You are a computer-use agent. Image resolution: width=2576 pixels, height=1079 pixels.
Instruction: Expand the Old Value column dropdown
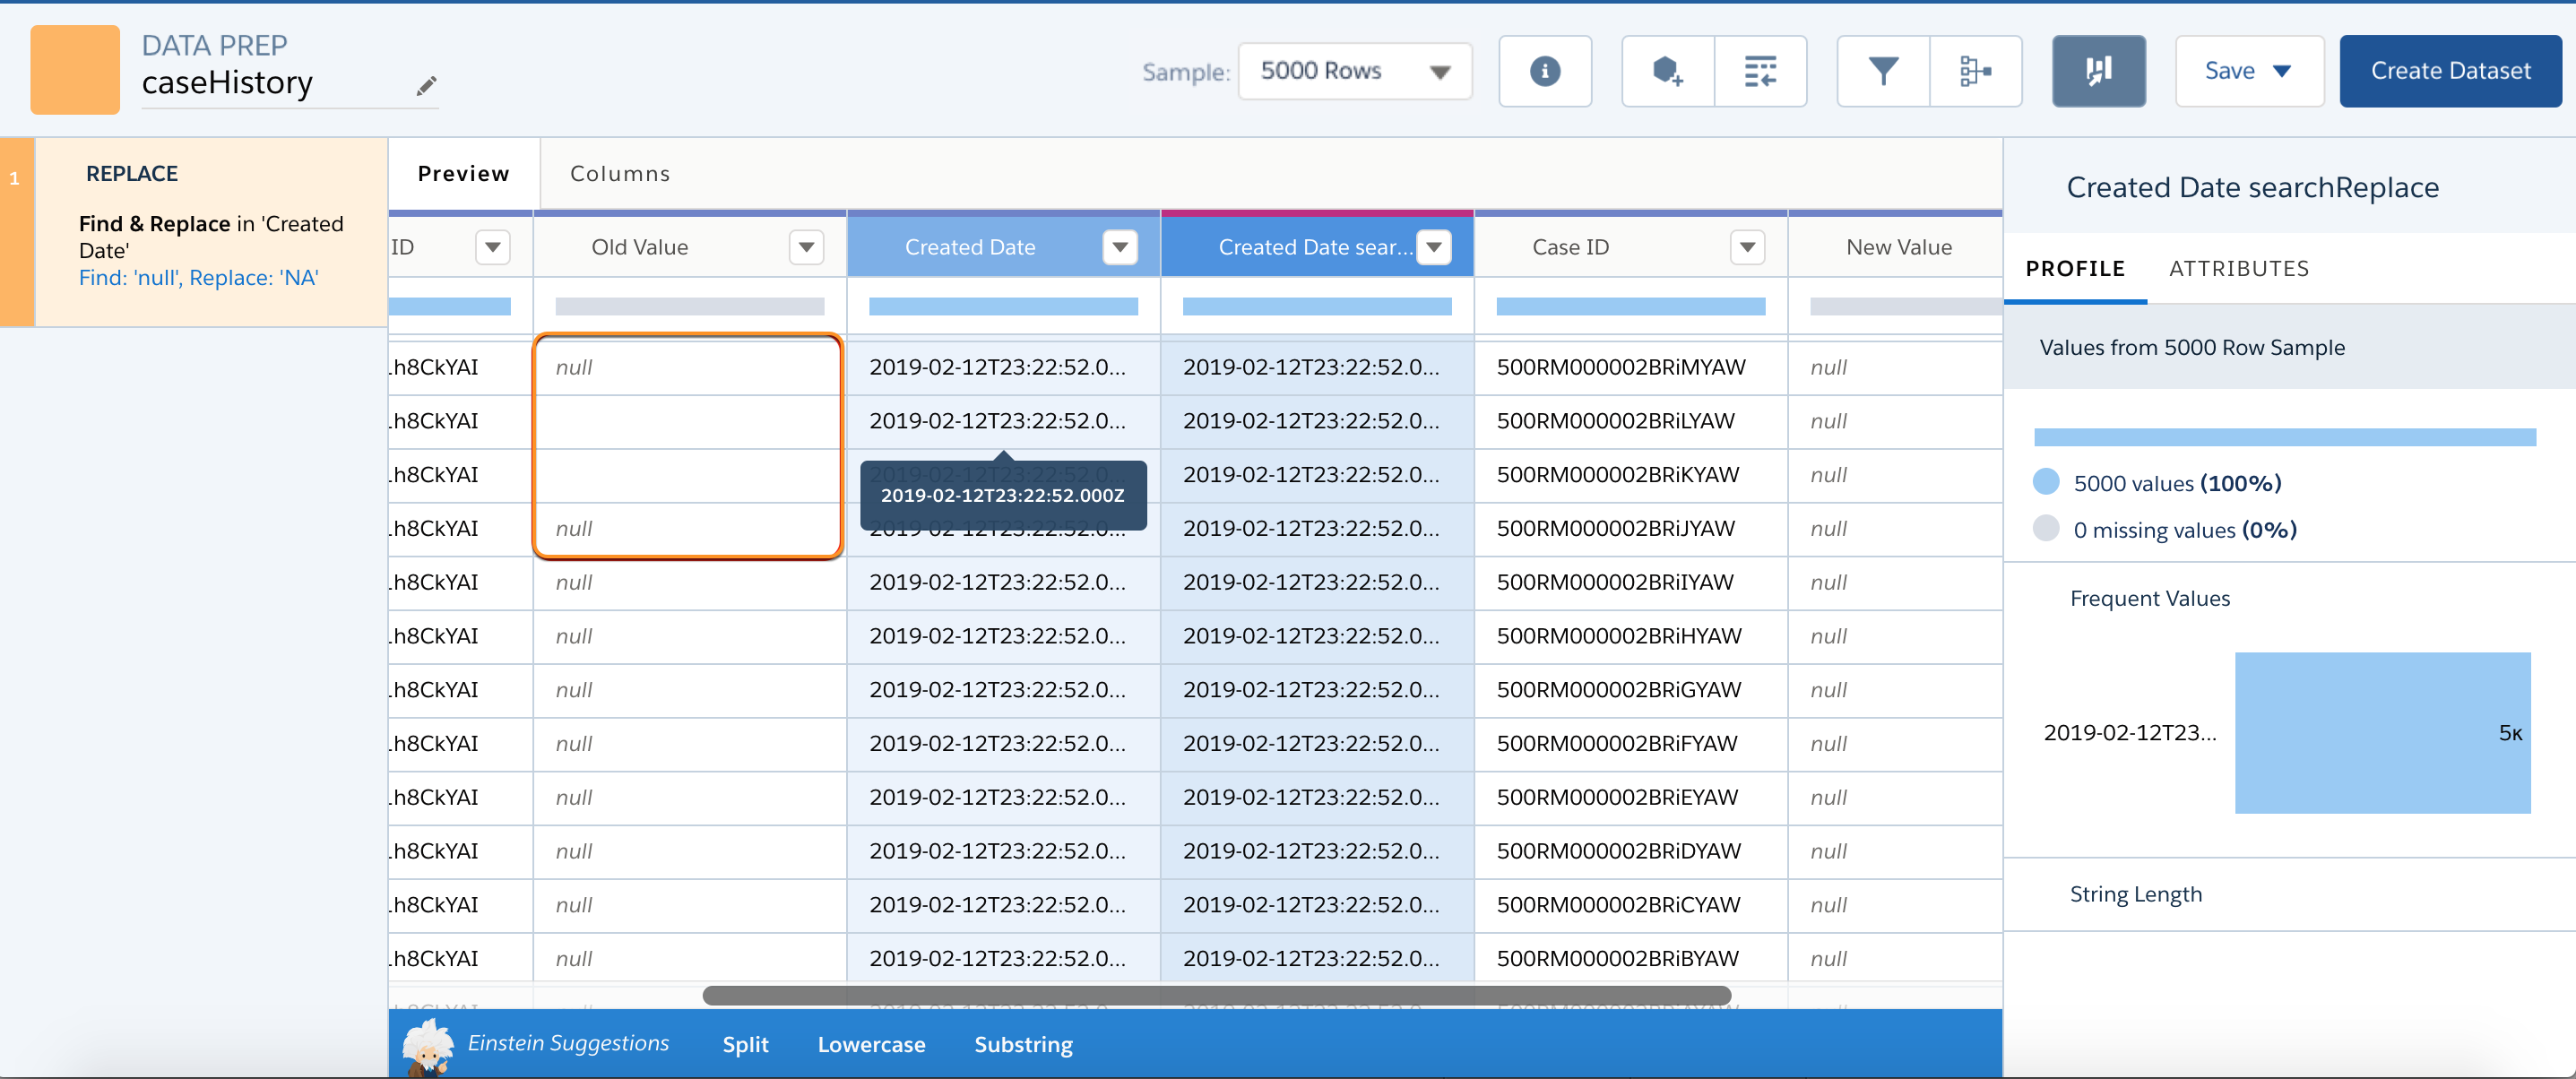[x=806, y=247]
